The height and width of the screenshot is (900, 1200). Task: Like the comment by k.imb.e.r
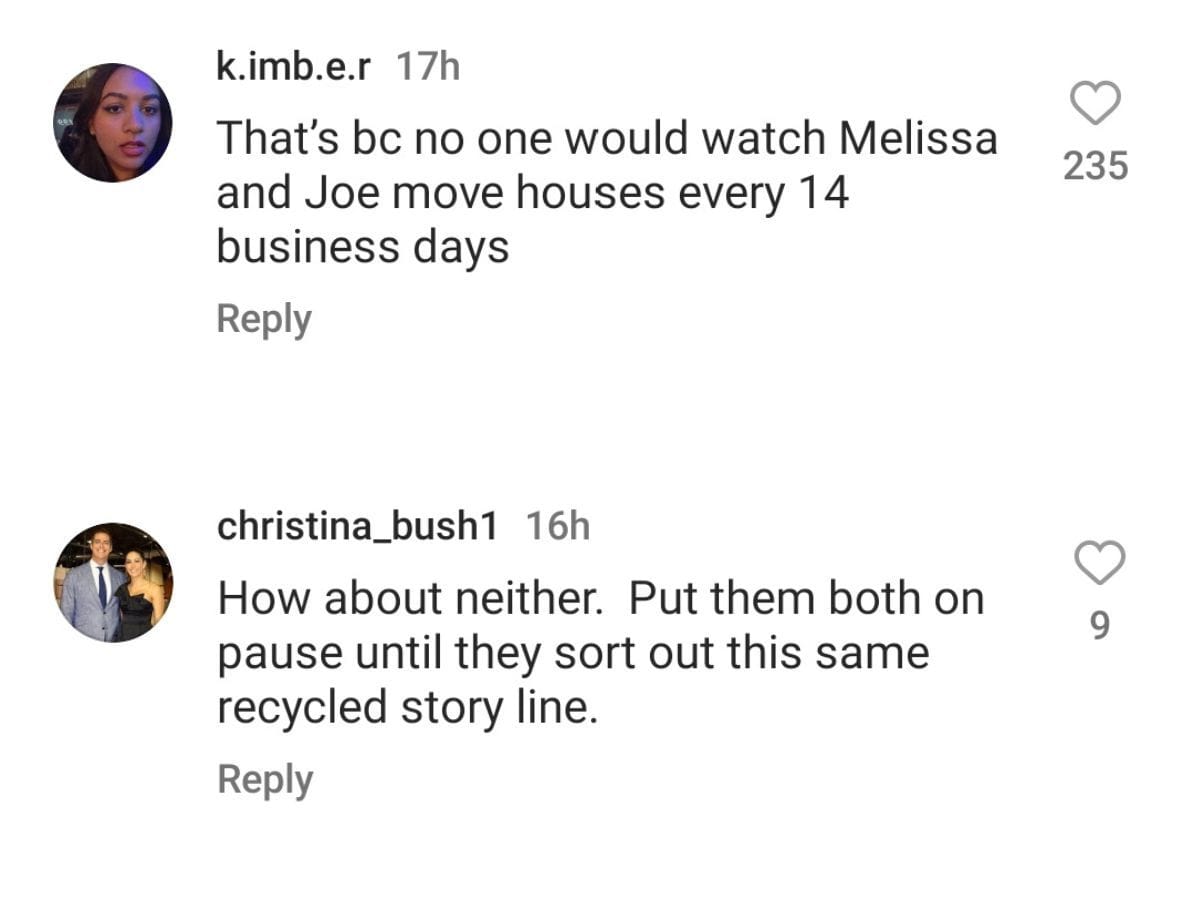click(1095, 103)
